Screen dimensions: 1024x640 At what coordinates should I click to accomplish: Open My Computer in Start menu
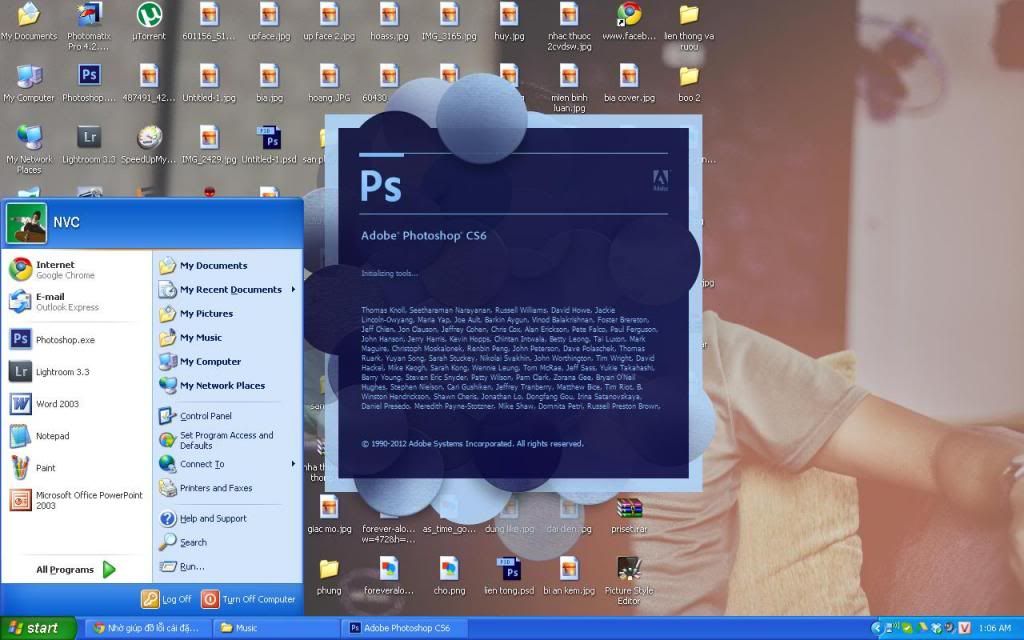[x=228, y=361]
